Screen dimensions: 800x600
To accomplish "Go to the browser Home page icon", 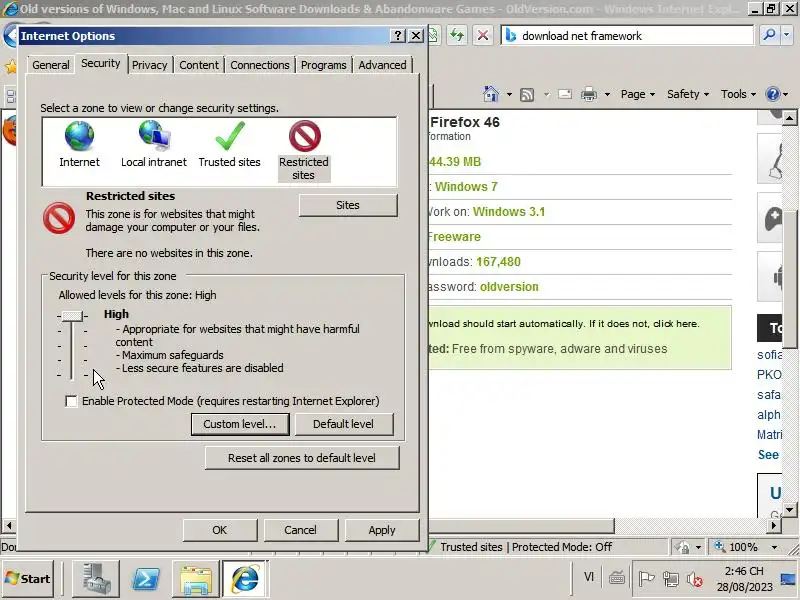I will pyautogui.click(x=491, y=94).
